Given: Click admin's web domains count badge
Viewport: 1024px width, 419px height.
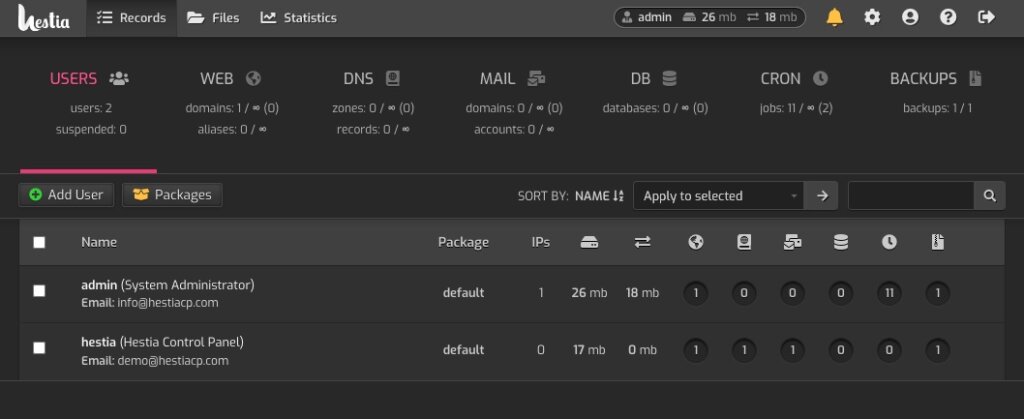Looking at the screenshot, I should (696, 293).
